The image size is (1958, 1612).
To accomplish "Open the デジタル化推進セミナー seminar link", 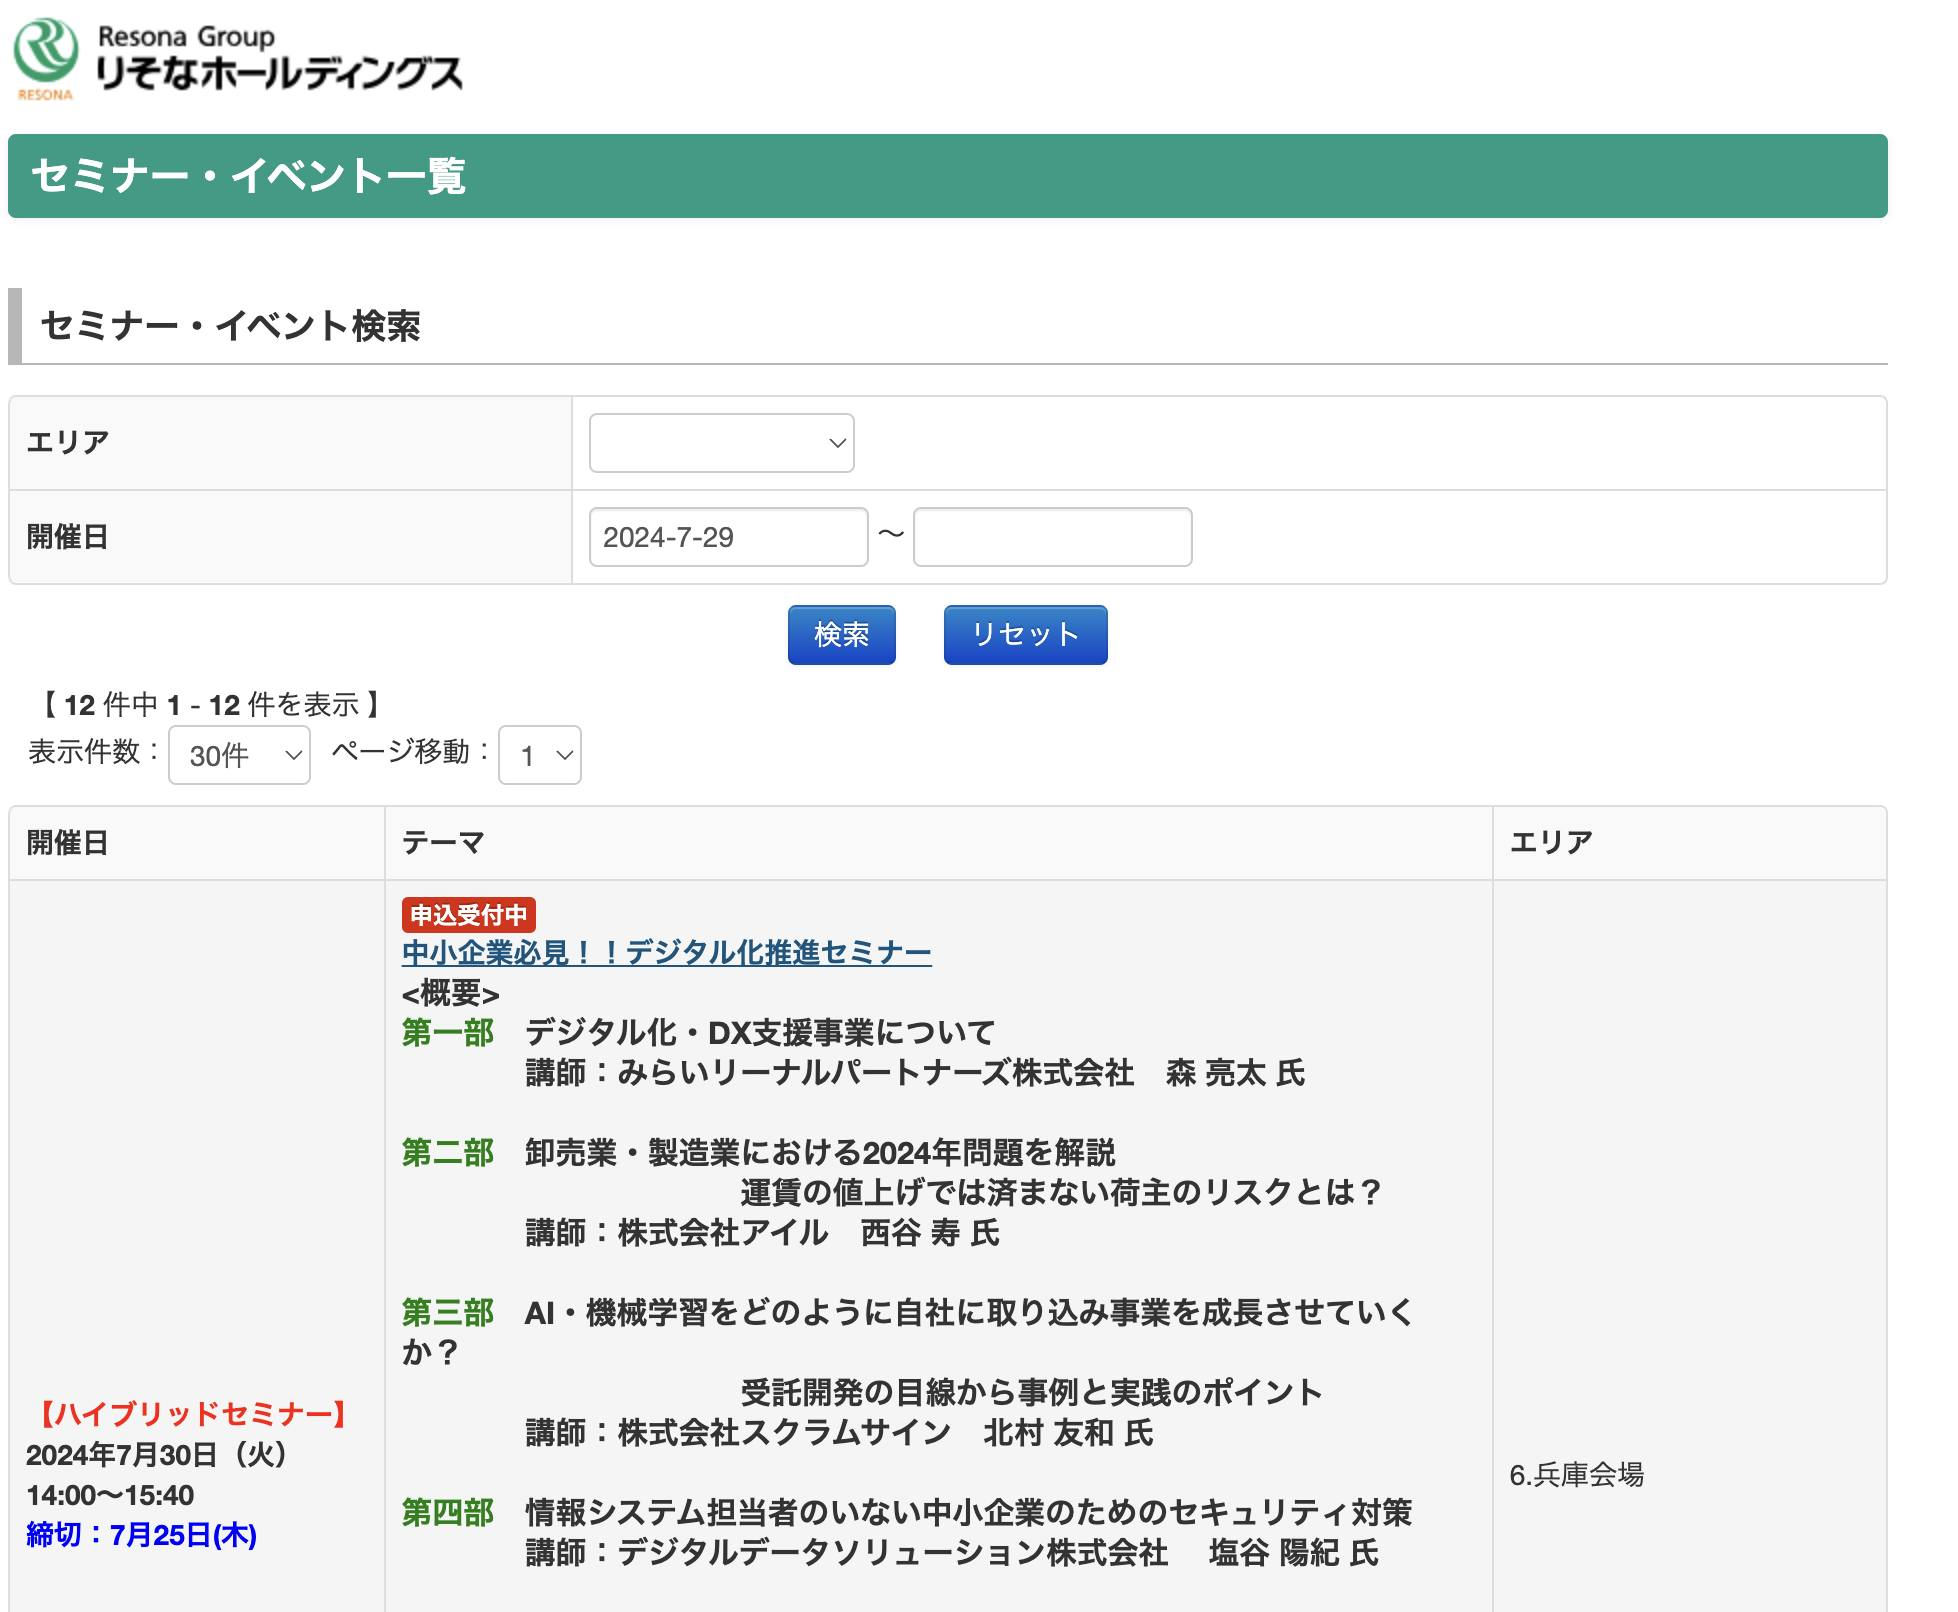I will tap(666, 953).
